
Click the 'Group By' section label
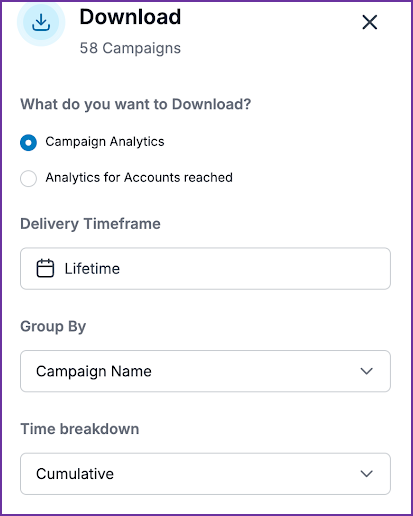[53, 326]
